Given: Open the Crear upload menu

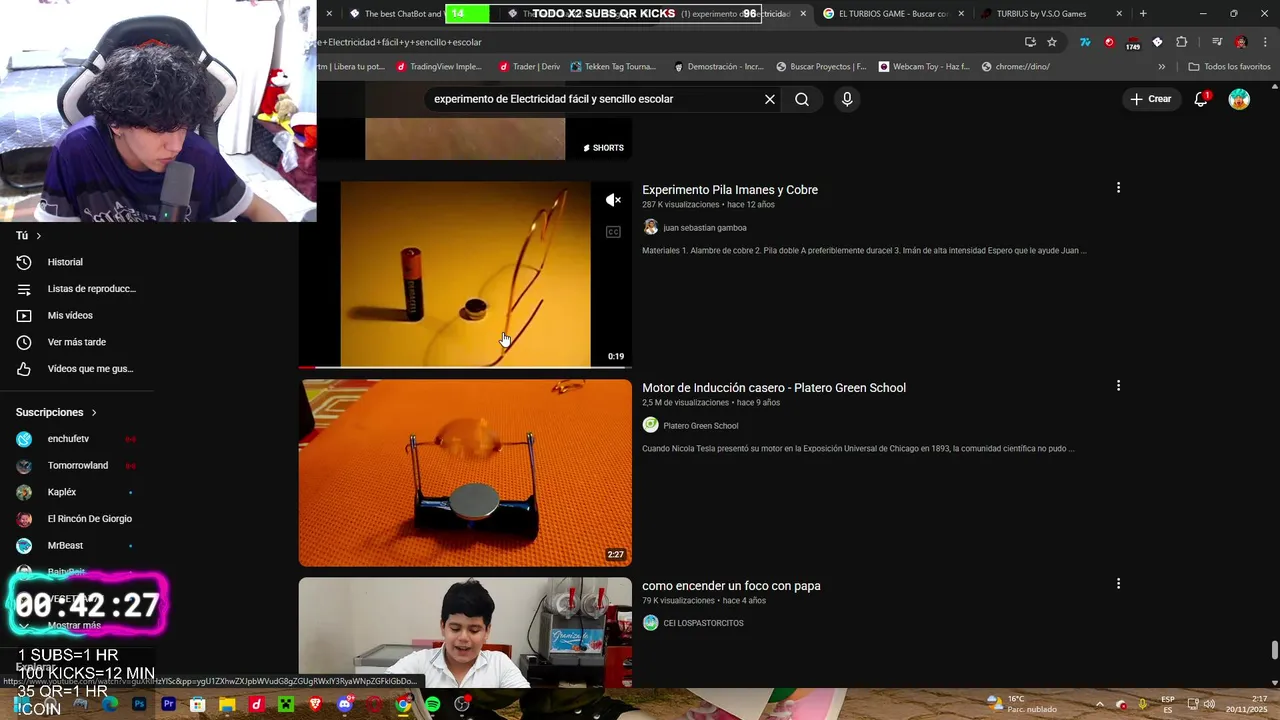Looking at the screenshot, I should pos(1150,99).
